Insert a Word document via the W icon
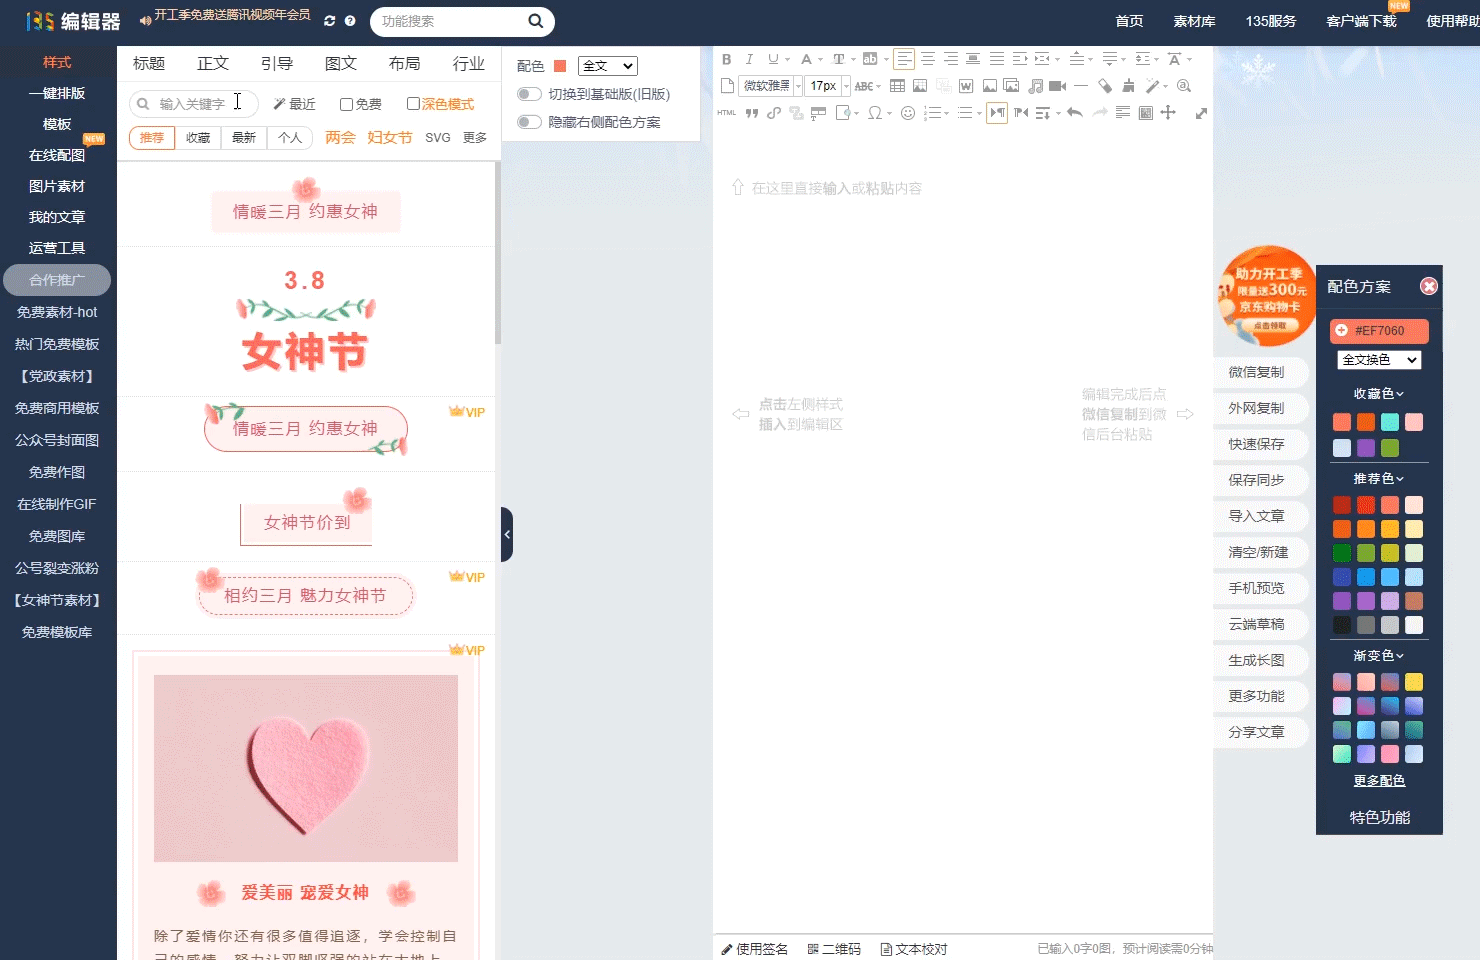Viewport: 1480px width, 960px height. pyautogui.click(x=965, y=85)
